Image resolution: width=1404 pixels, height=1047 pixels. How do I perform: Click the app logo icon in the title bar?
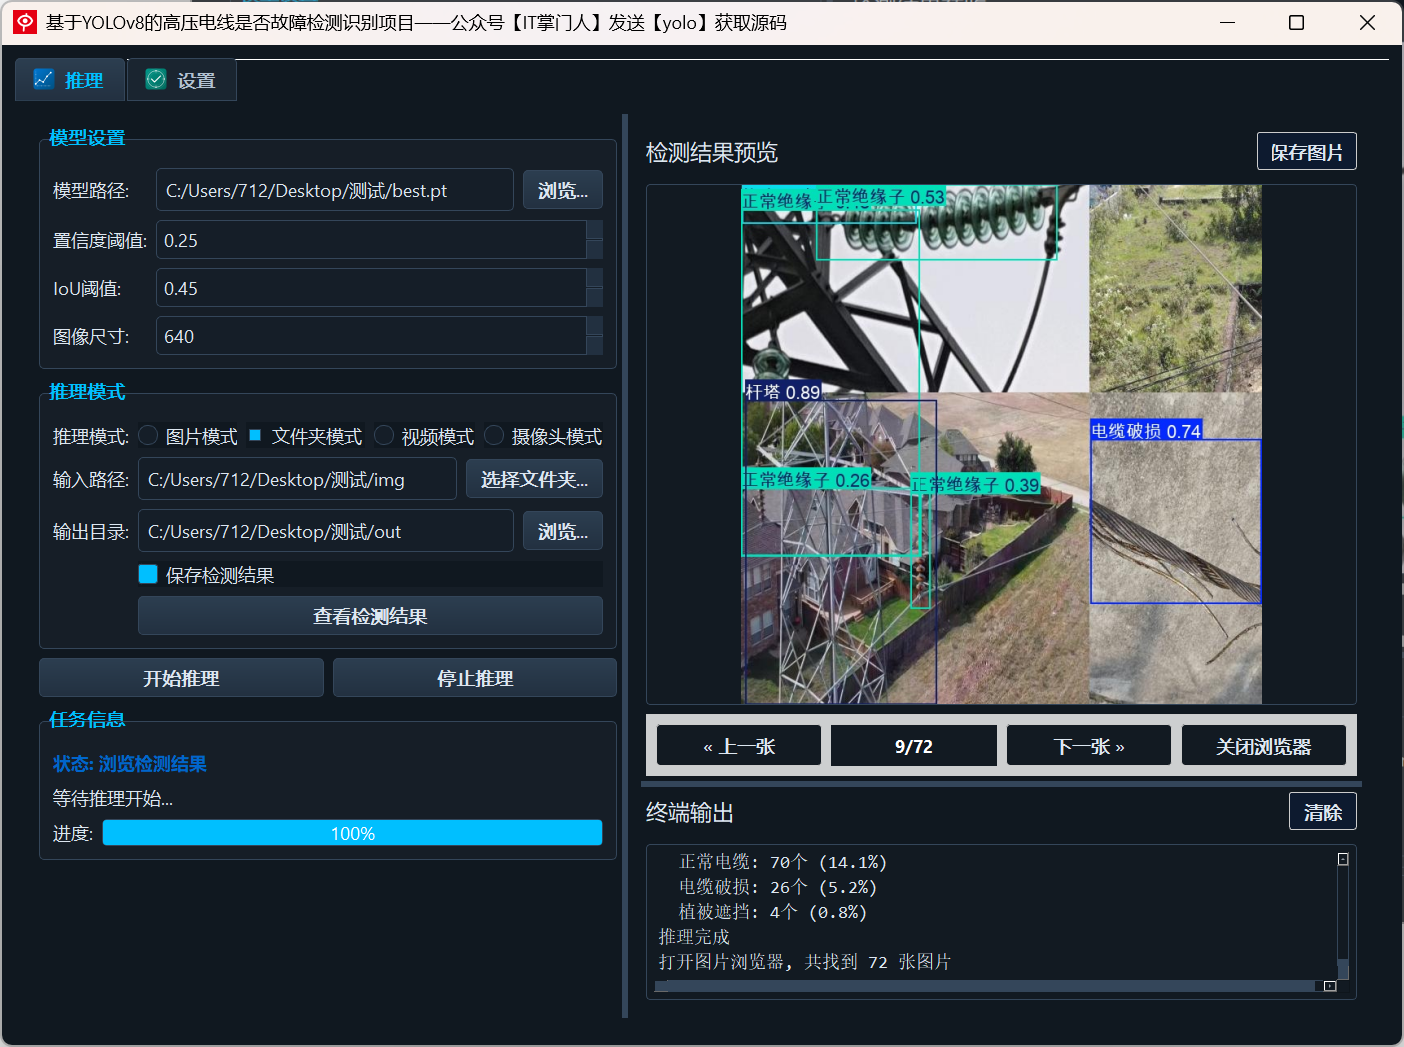pyautogui.click(x=24, y=22)
